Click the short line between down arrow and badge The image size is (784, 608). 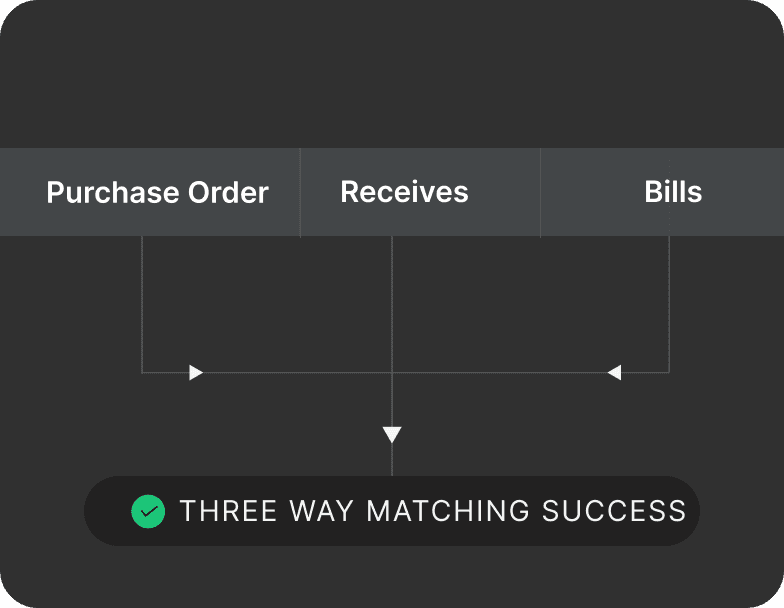coord(392,461)
